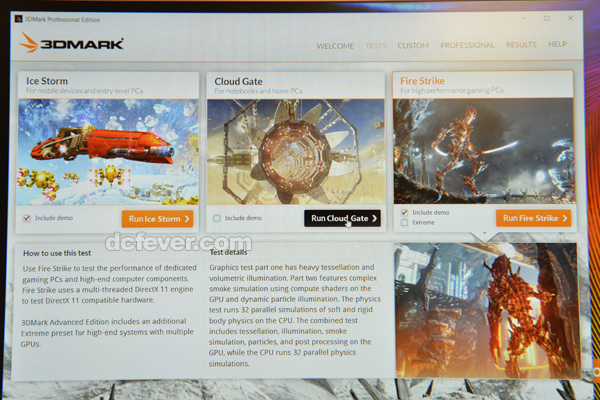
Task: Click the 'Test details' heading
Action: pyautogui.click(x=228, y=252)
